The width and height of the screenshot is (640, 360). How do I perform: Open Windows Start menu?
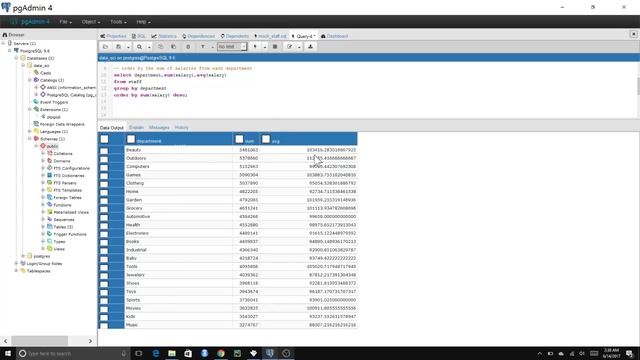point(8,353)
